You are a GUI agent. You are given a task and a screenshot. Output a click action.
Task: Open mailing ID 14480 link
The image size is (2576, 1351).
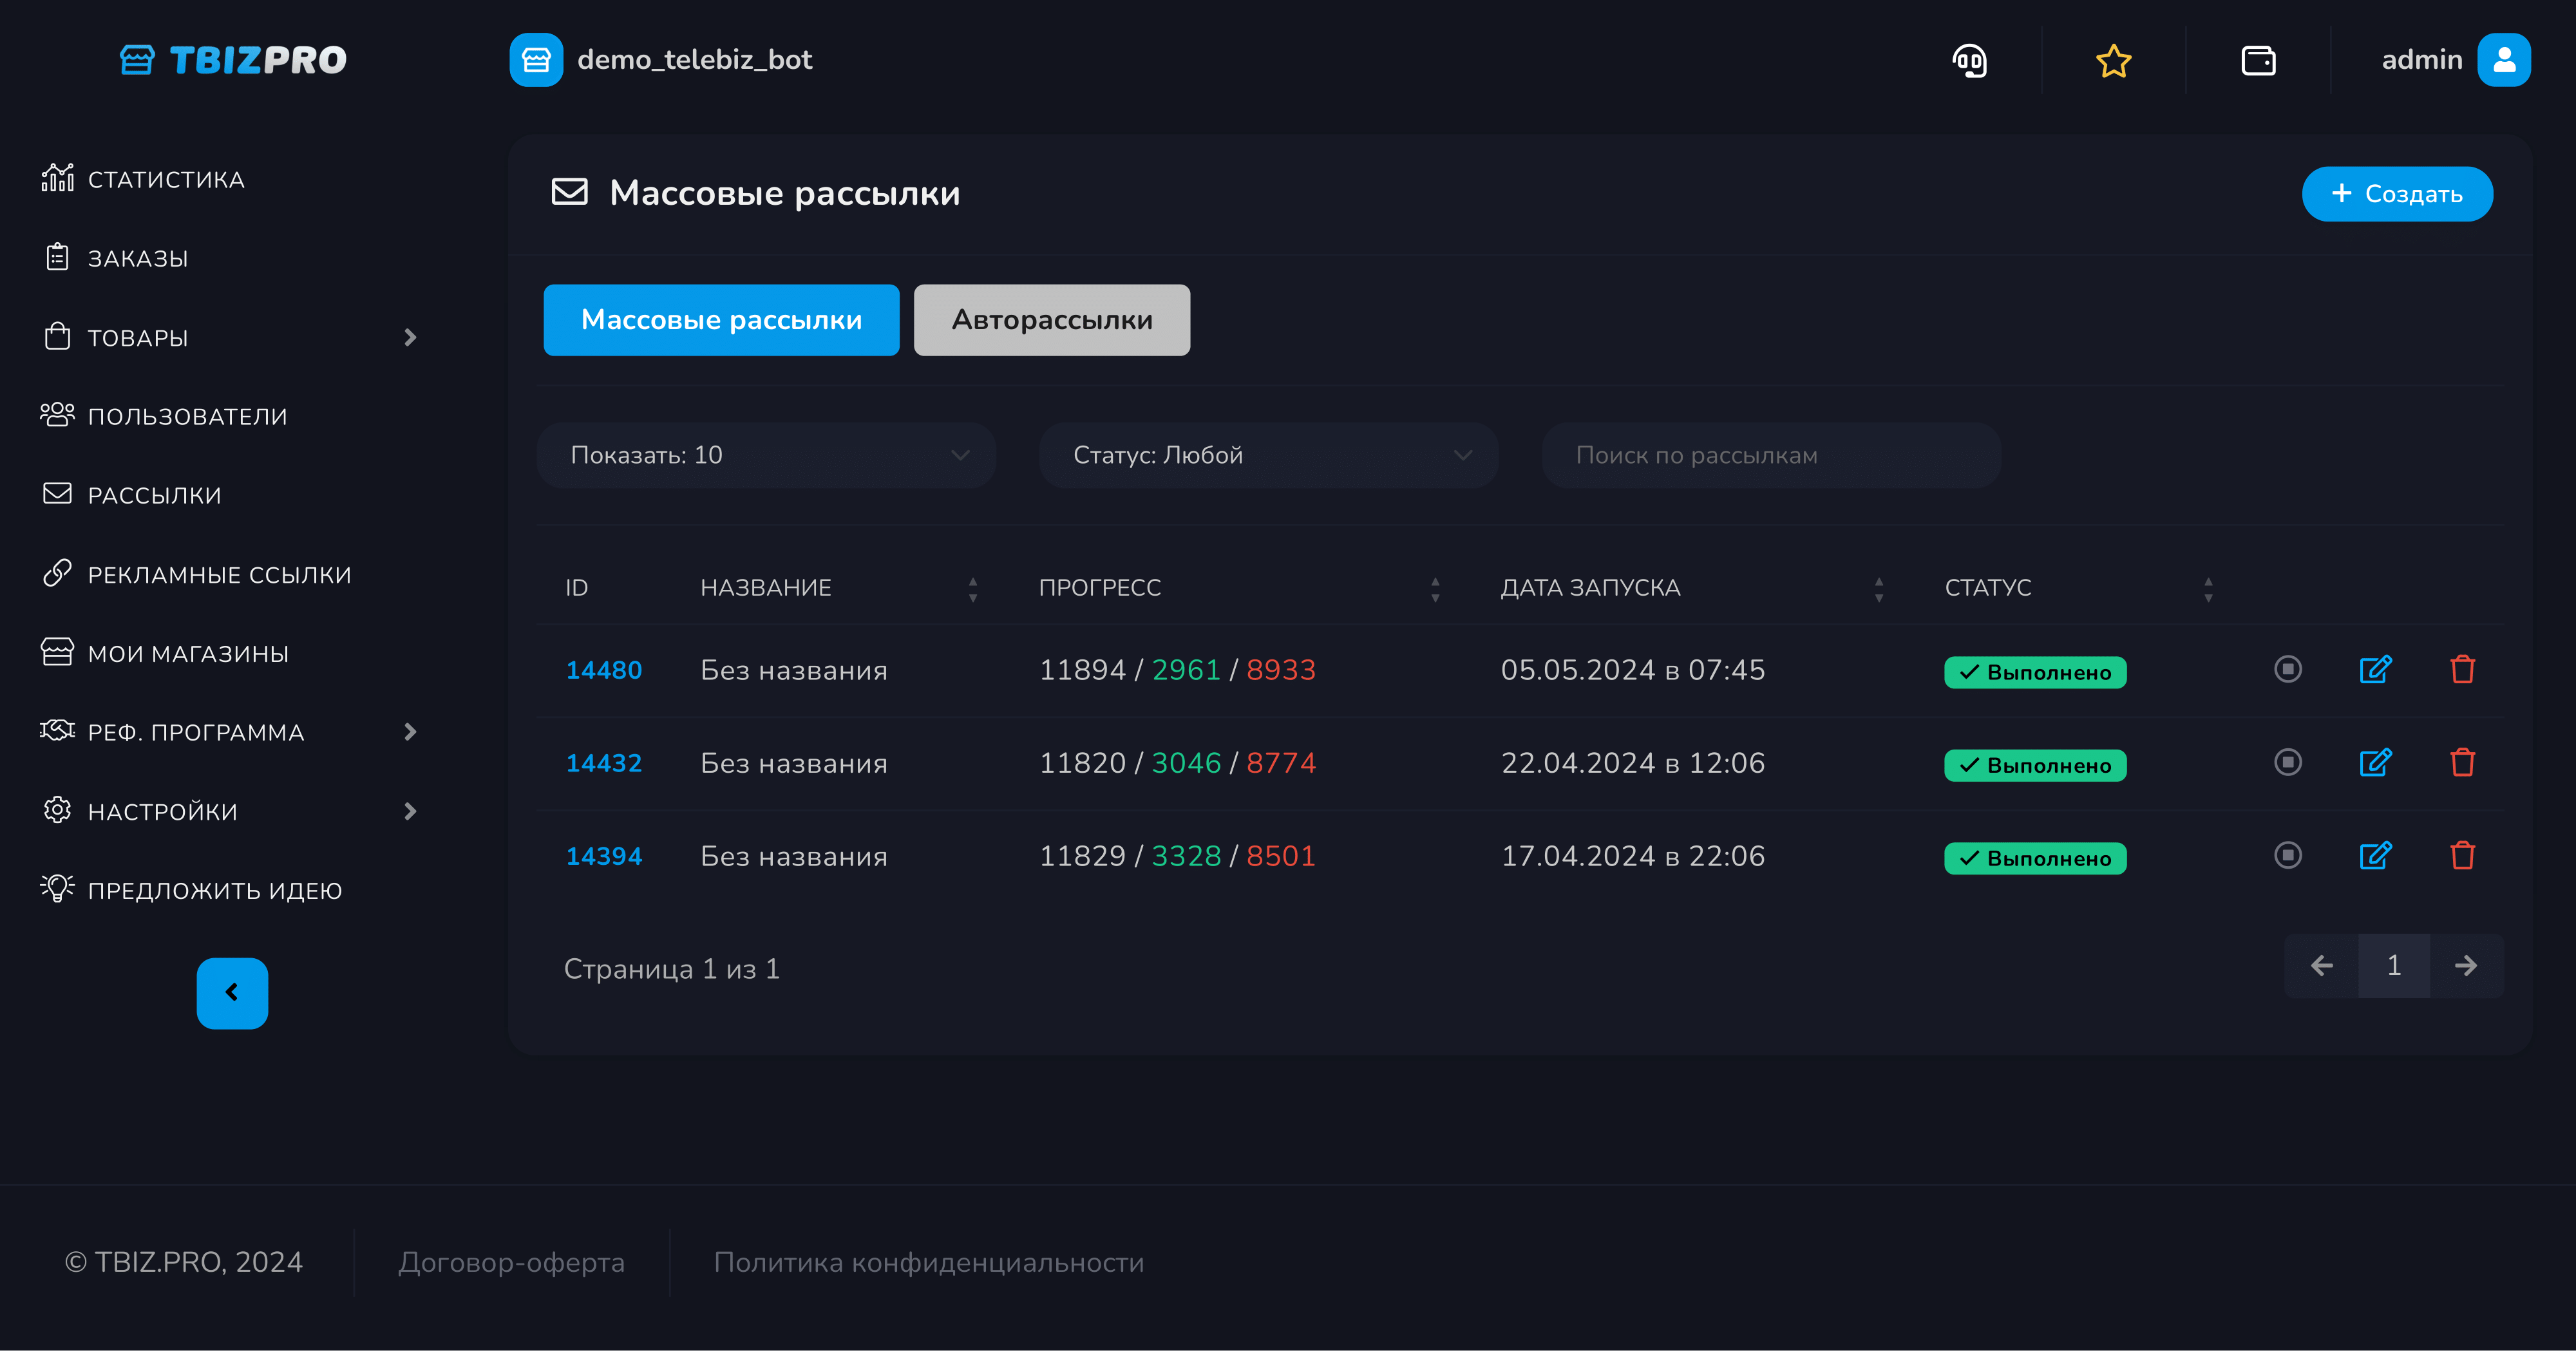tap(603, 670)
